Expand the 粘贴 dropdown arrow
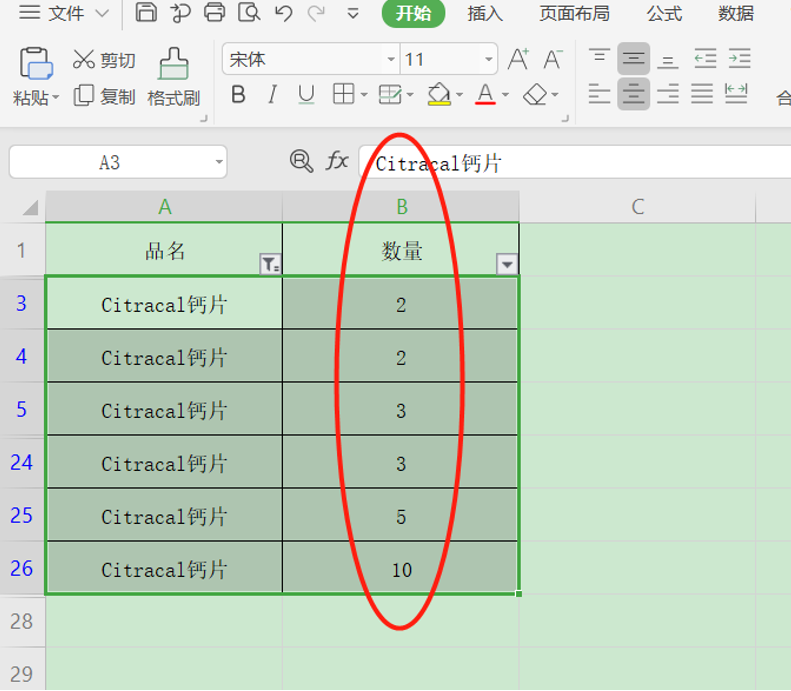Viewport: 791px width, 691px height. [x=55, y=97]
